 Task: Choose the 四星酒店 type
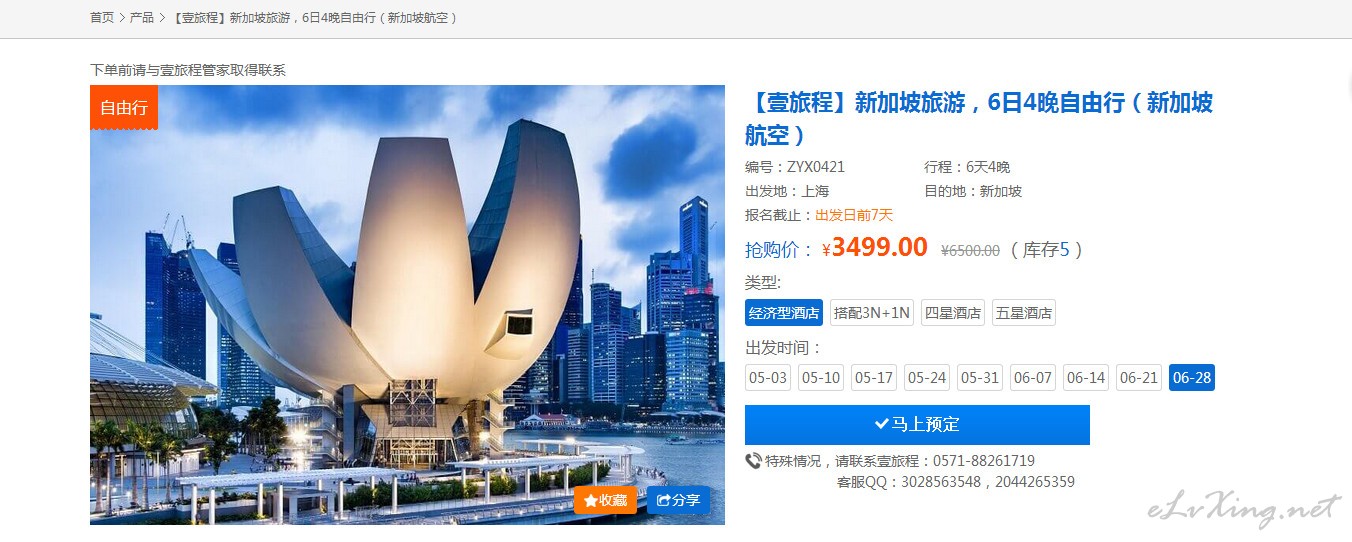(953, 313)
